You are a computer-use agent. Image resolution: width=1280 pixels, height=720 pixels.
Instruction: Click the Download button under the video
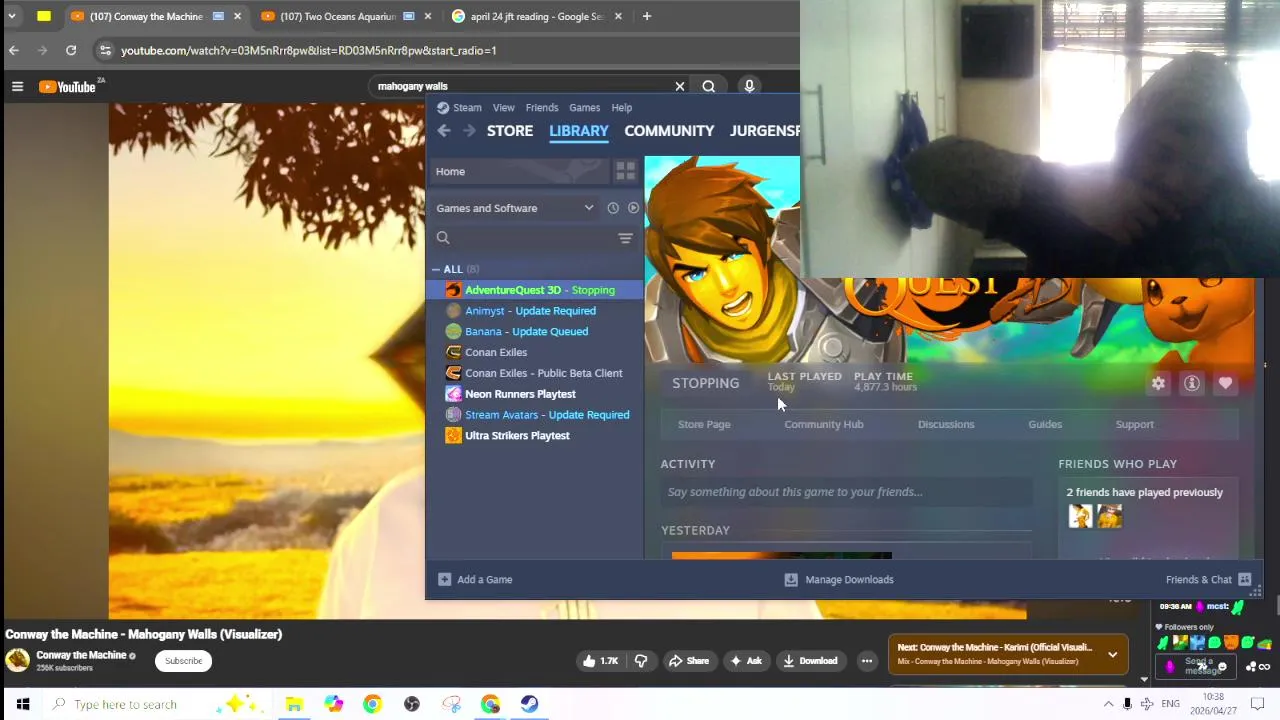[x=810, y=661]
